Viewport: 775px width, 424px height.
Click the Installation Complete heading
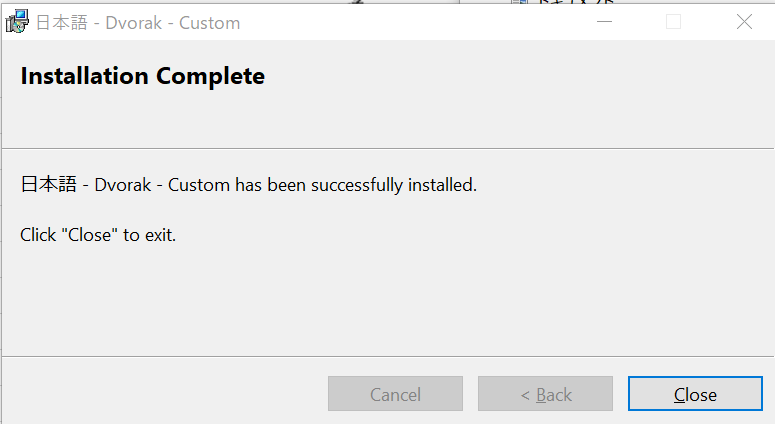[x=142, y=76]
